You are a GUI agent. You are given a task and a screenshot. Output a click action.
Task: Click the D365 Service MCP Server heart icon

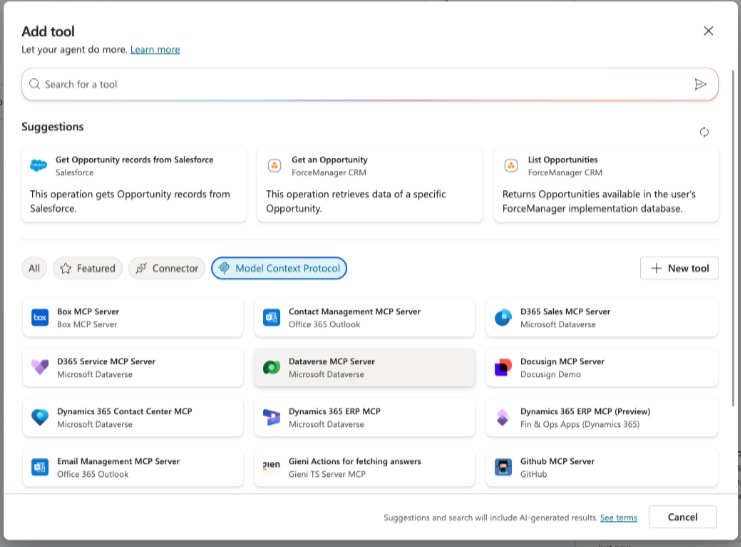40,368
